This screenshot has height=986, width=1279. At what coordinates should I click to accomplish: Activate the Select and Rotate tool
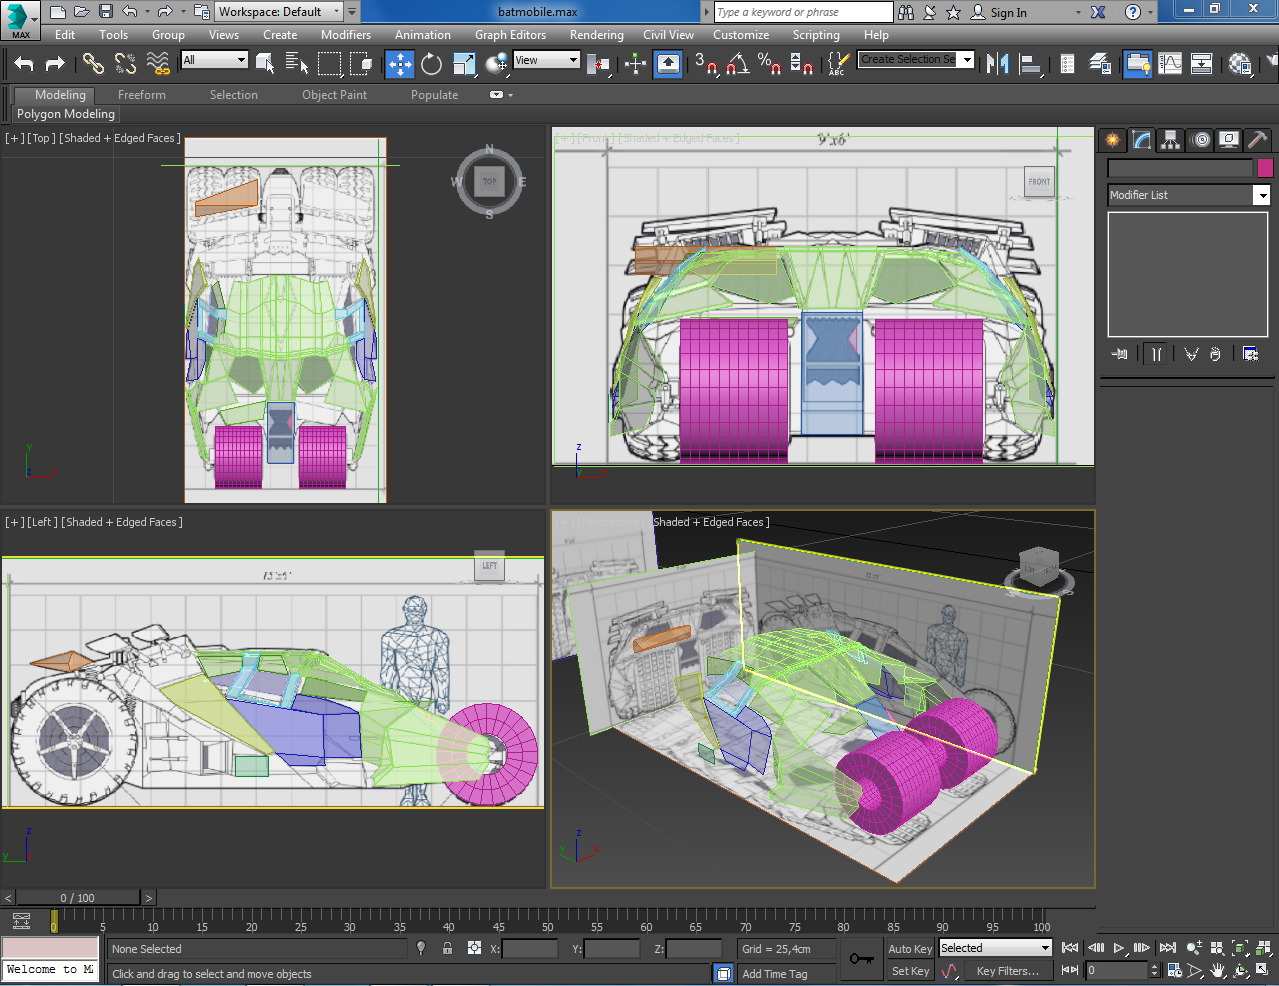[432, 64]
